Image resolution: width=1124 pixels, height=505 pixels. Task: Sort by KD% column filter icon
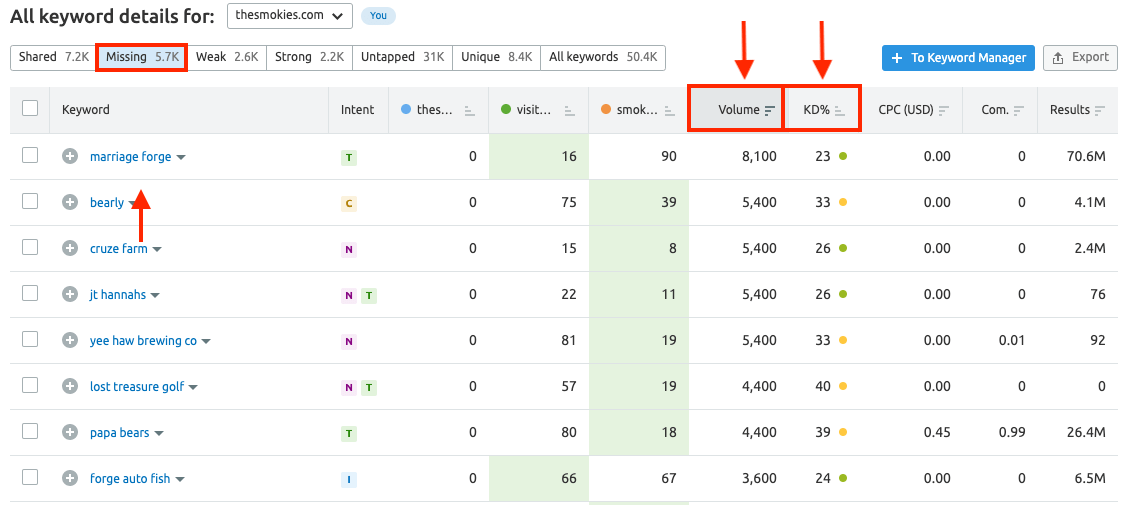coord(840,110)
